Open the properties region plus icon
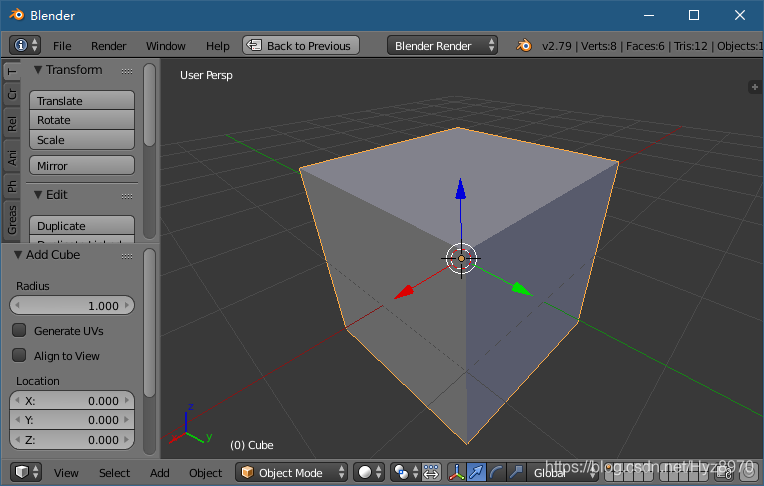 [x=755, y=87]
